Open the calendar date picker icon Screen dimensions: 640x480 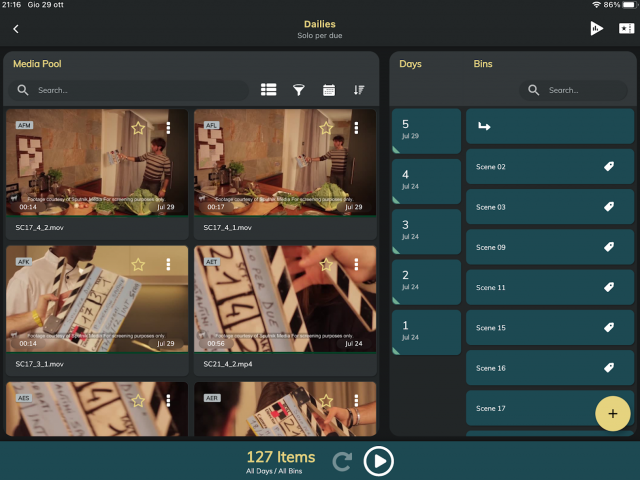(x=329, y=90)
